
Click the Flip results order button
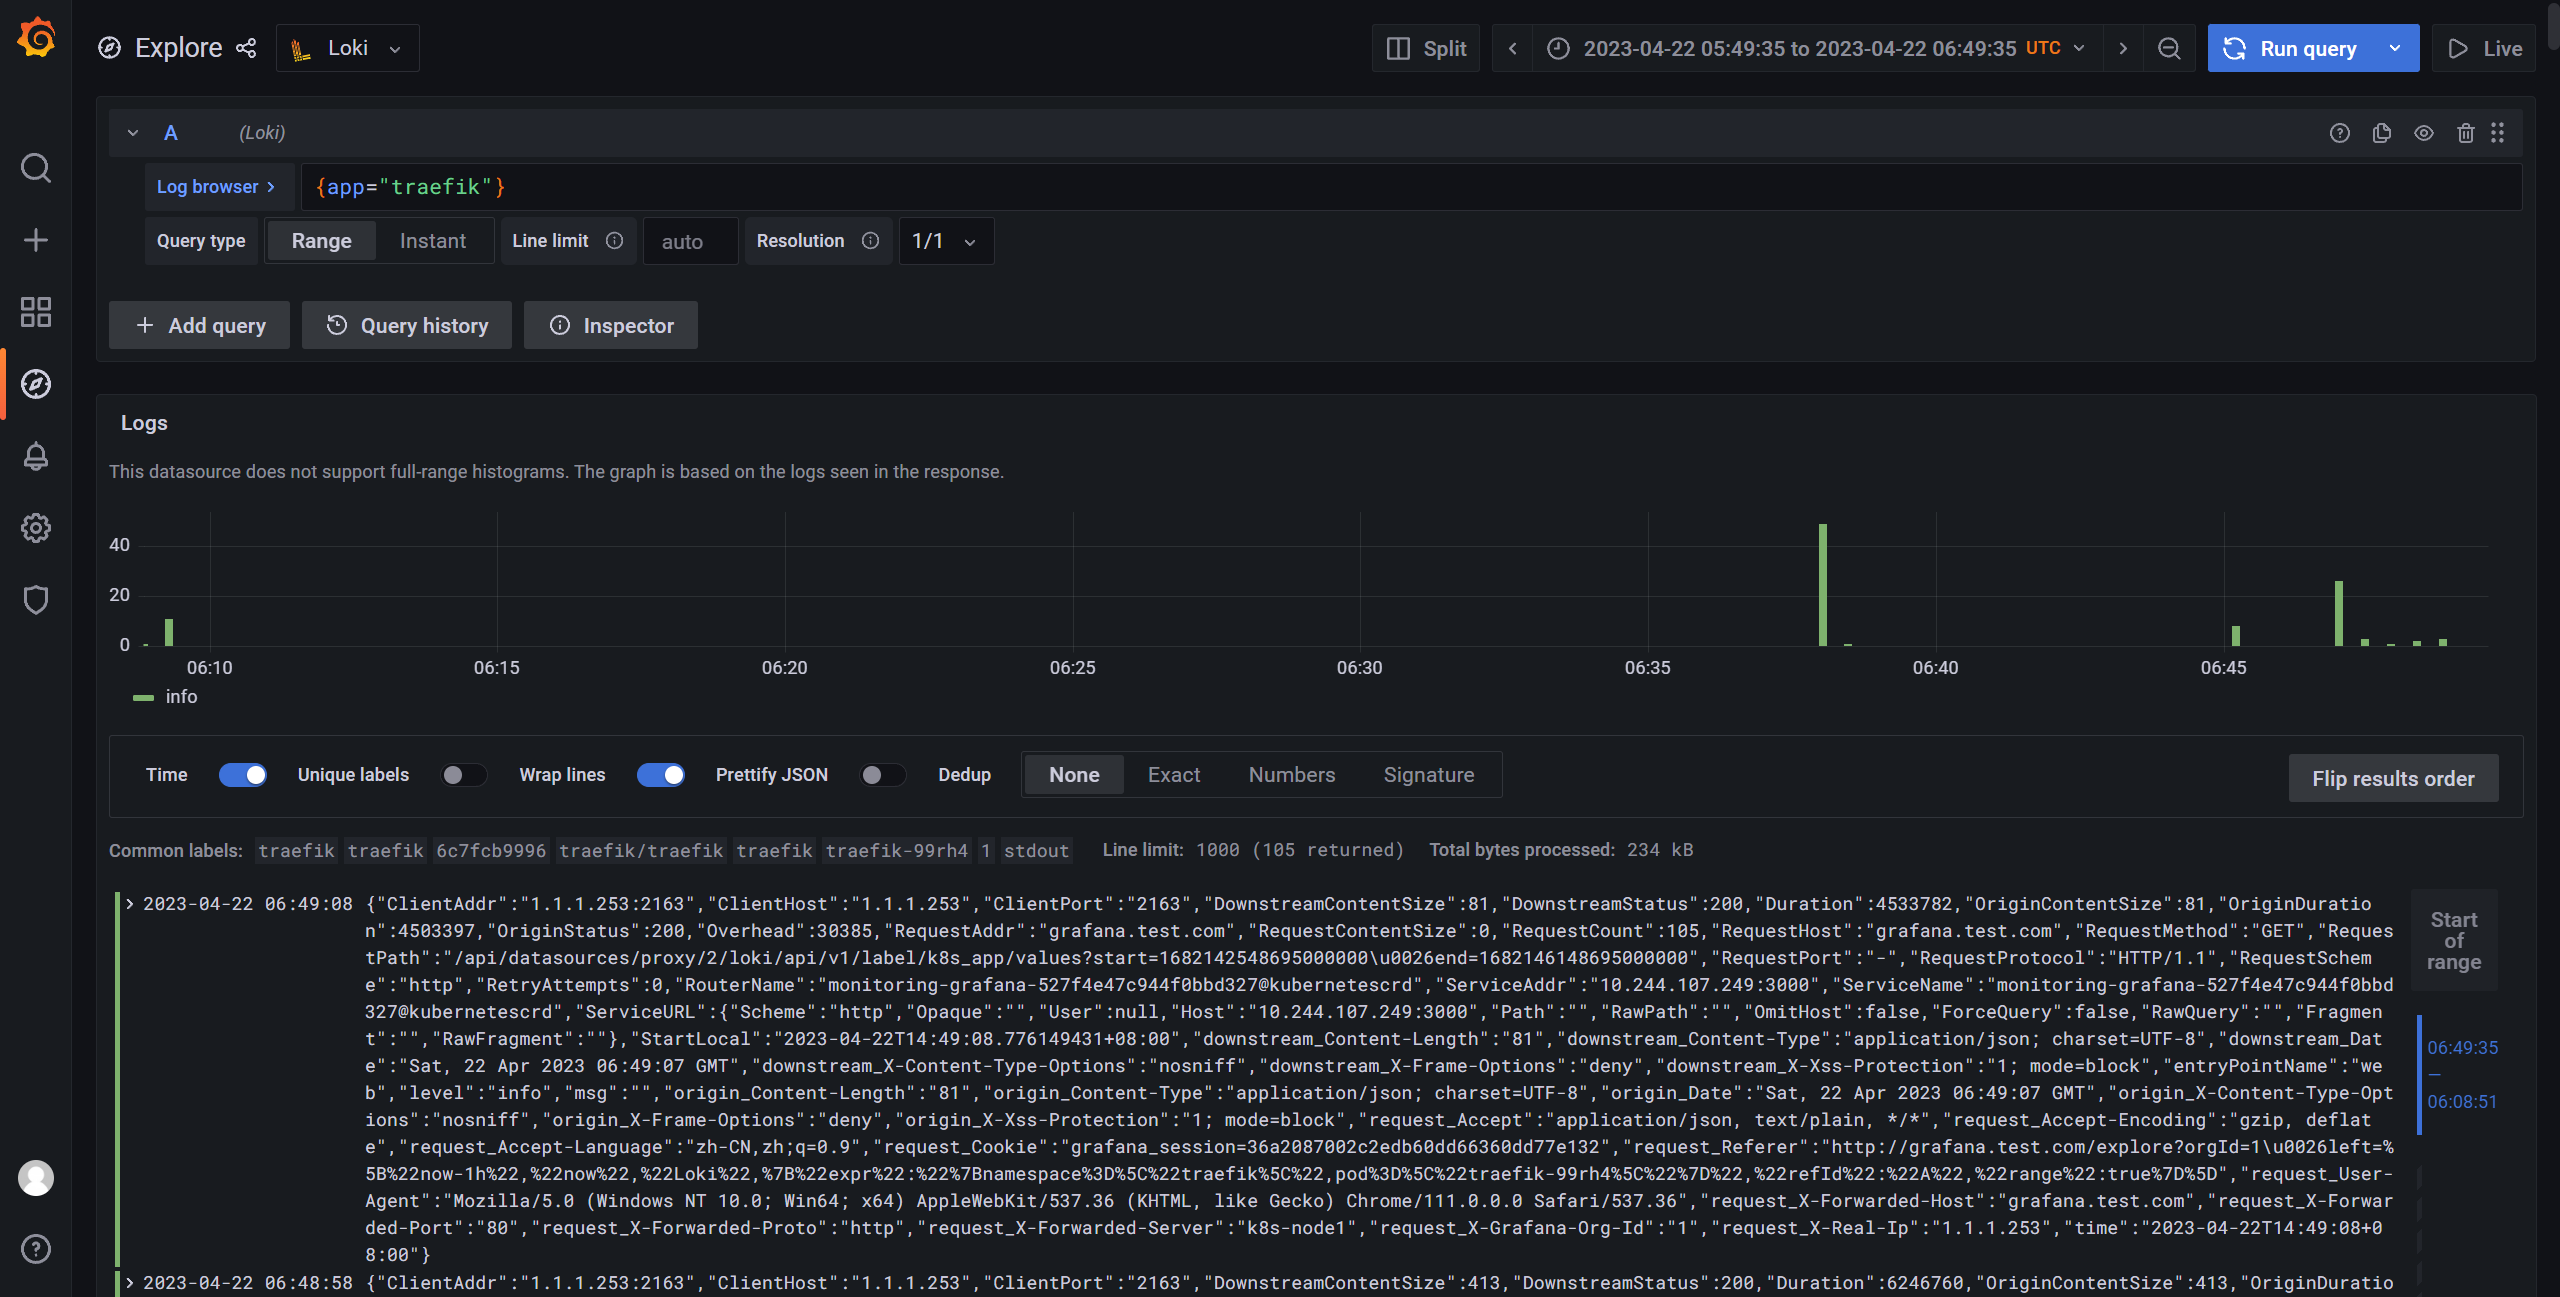tap(2393, 778)
